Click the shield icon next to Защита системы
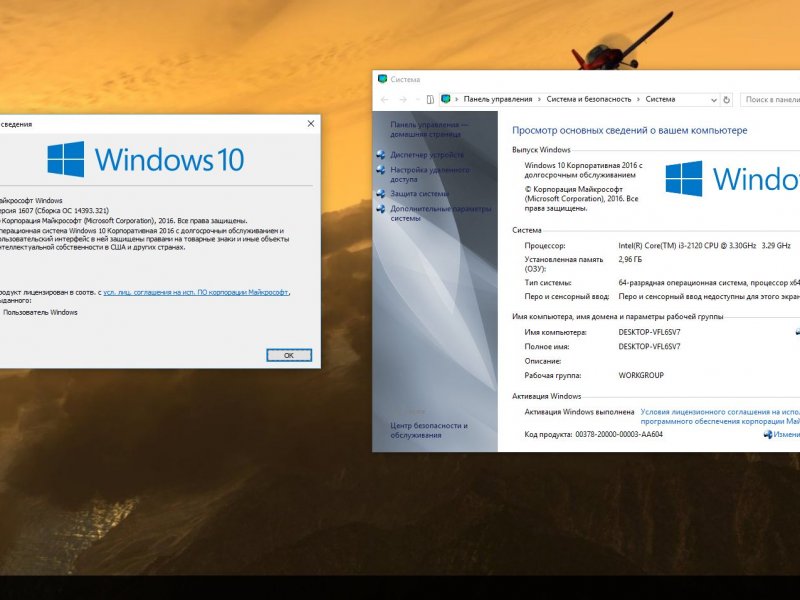This screenshot has width=800, height=600. pyautogui.click(x=381, y=193)
